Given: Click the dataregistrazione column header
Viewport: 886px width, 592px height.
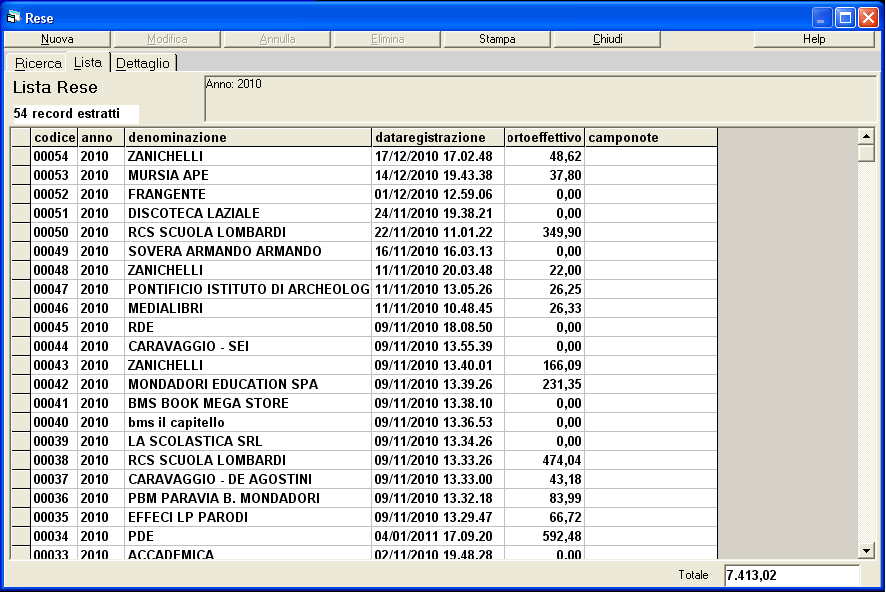Looking at the screenshot, I should click(438, 137).
